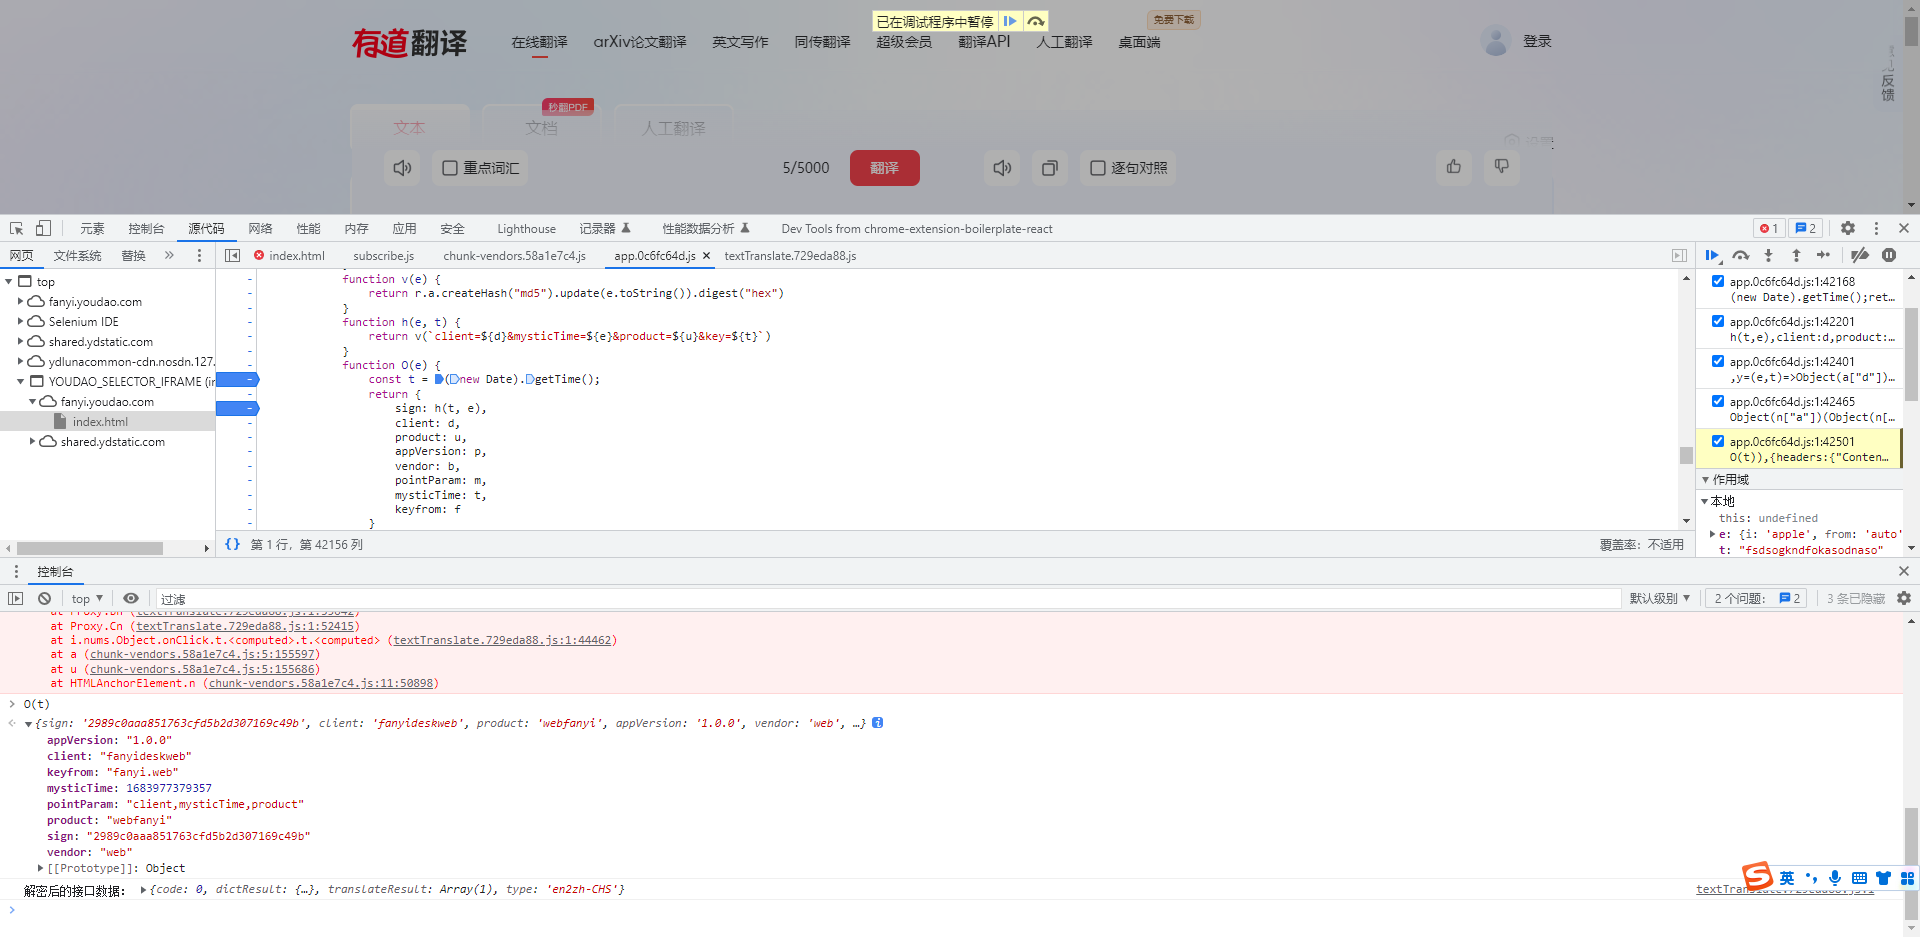Open textTranslate.729eda88.js file tab
The width and height of the screenshot is (1920, 937).
[790, 256]
